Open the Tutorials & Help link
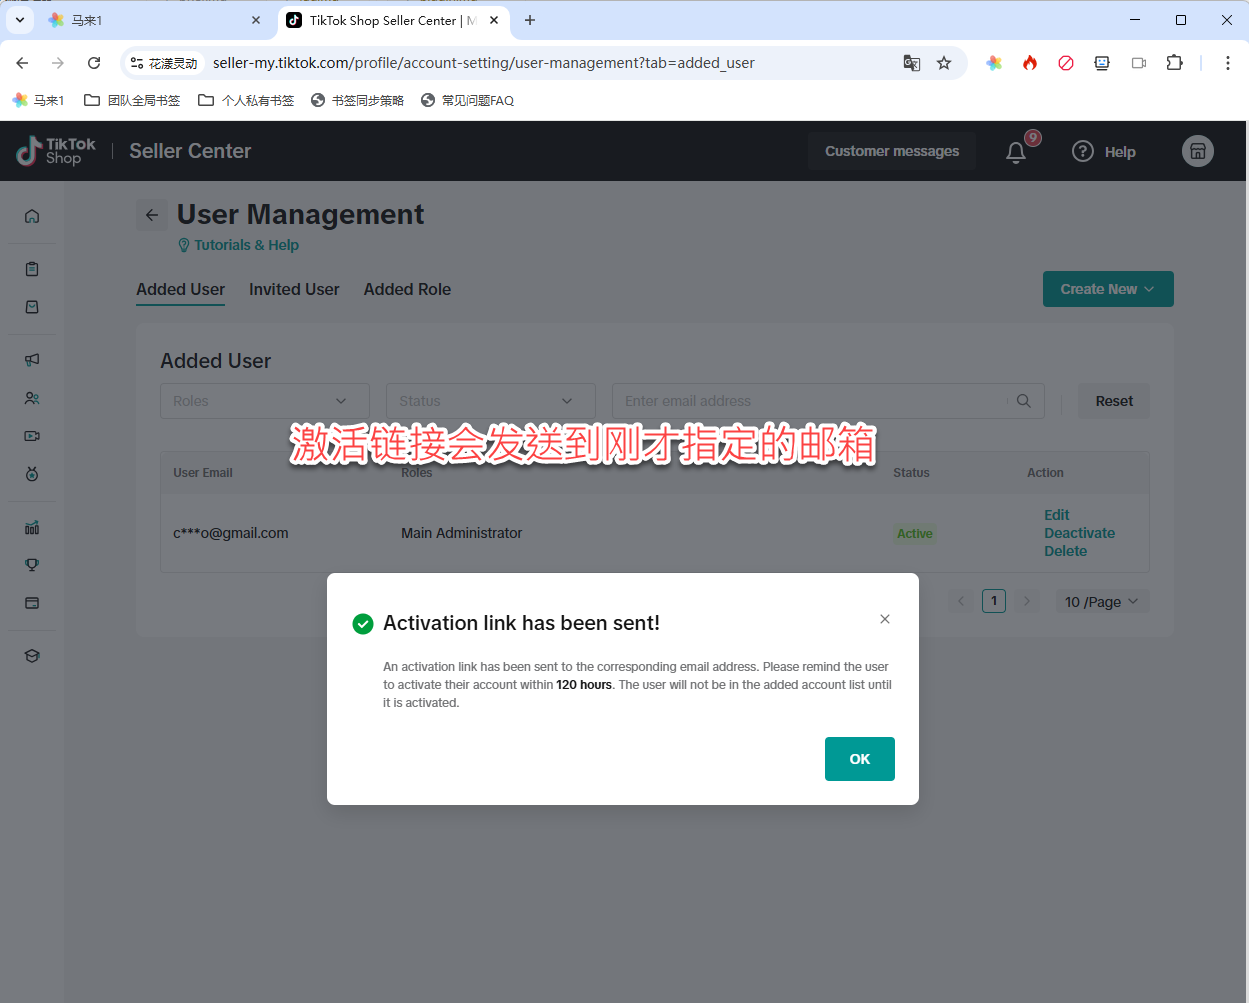Viewport: 1249px width, 1003px height. [246, 245]
